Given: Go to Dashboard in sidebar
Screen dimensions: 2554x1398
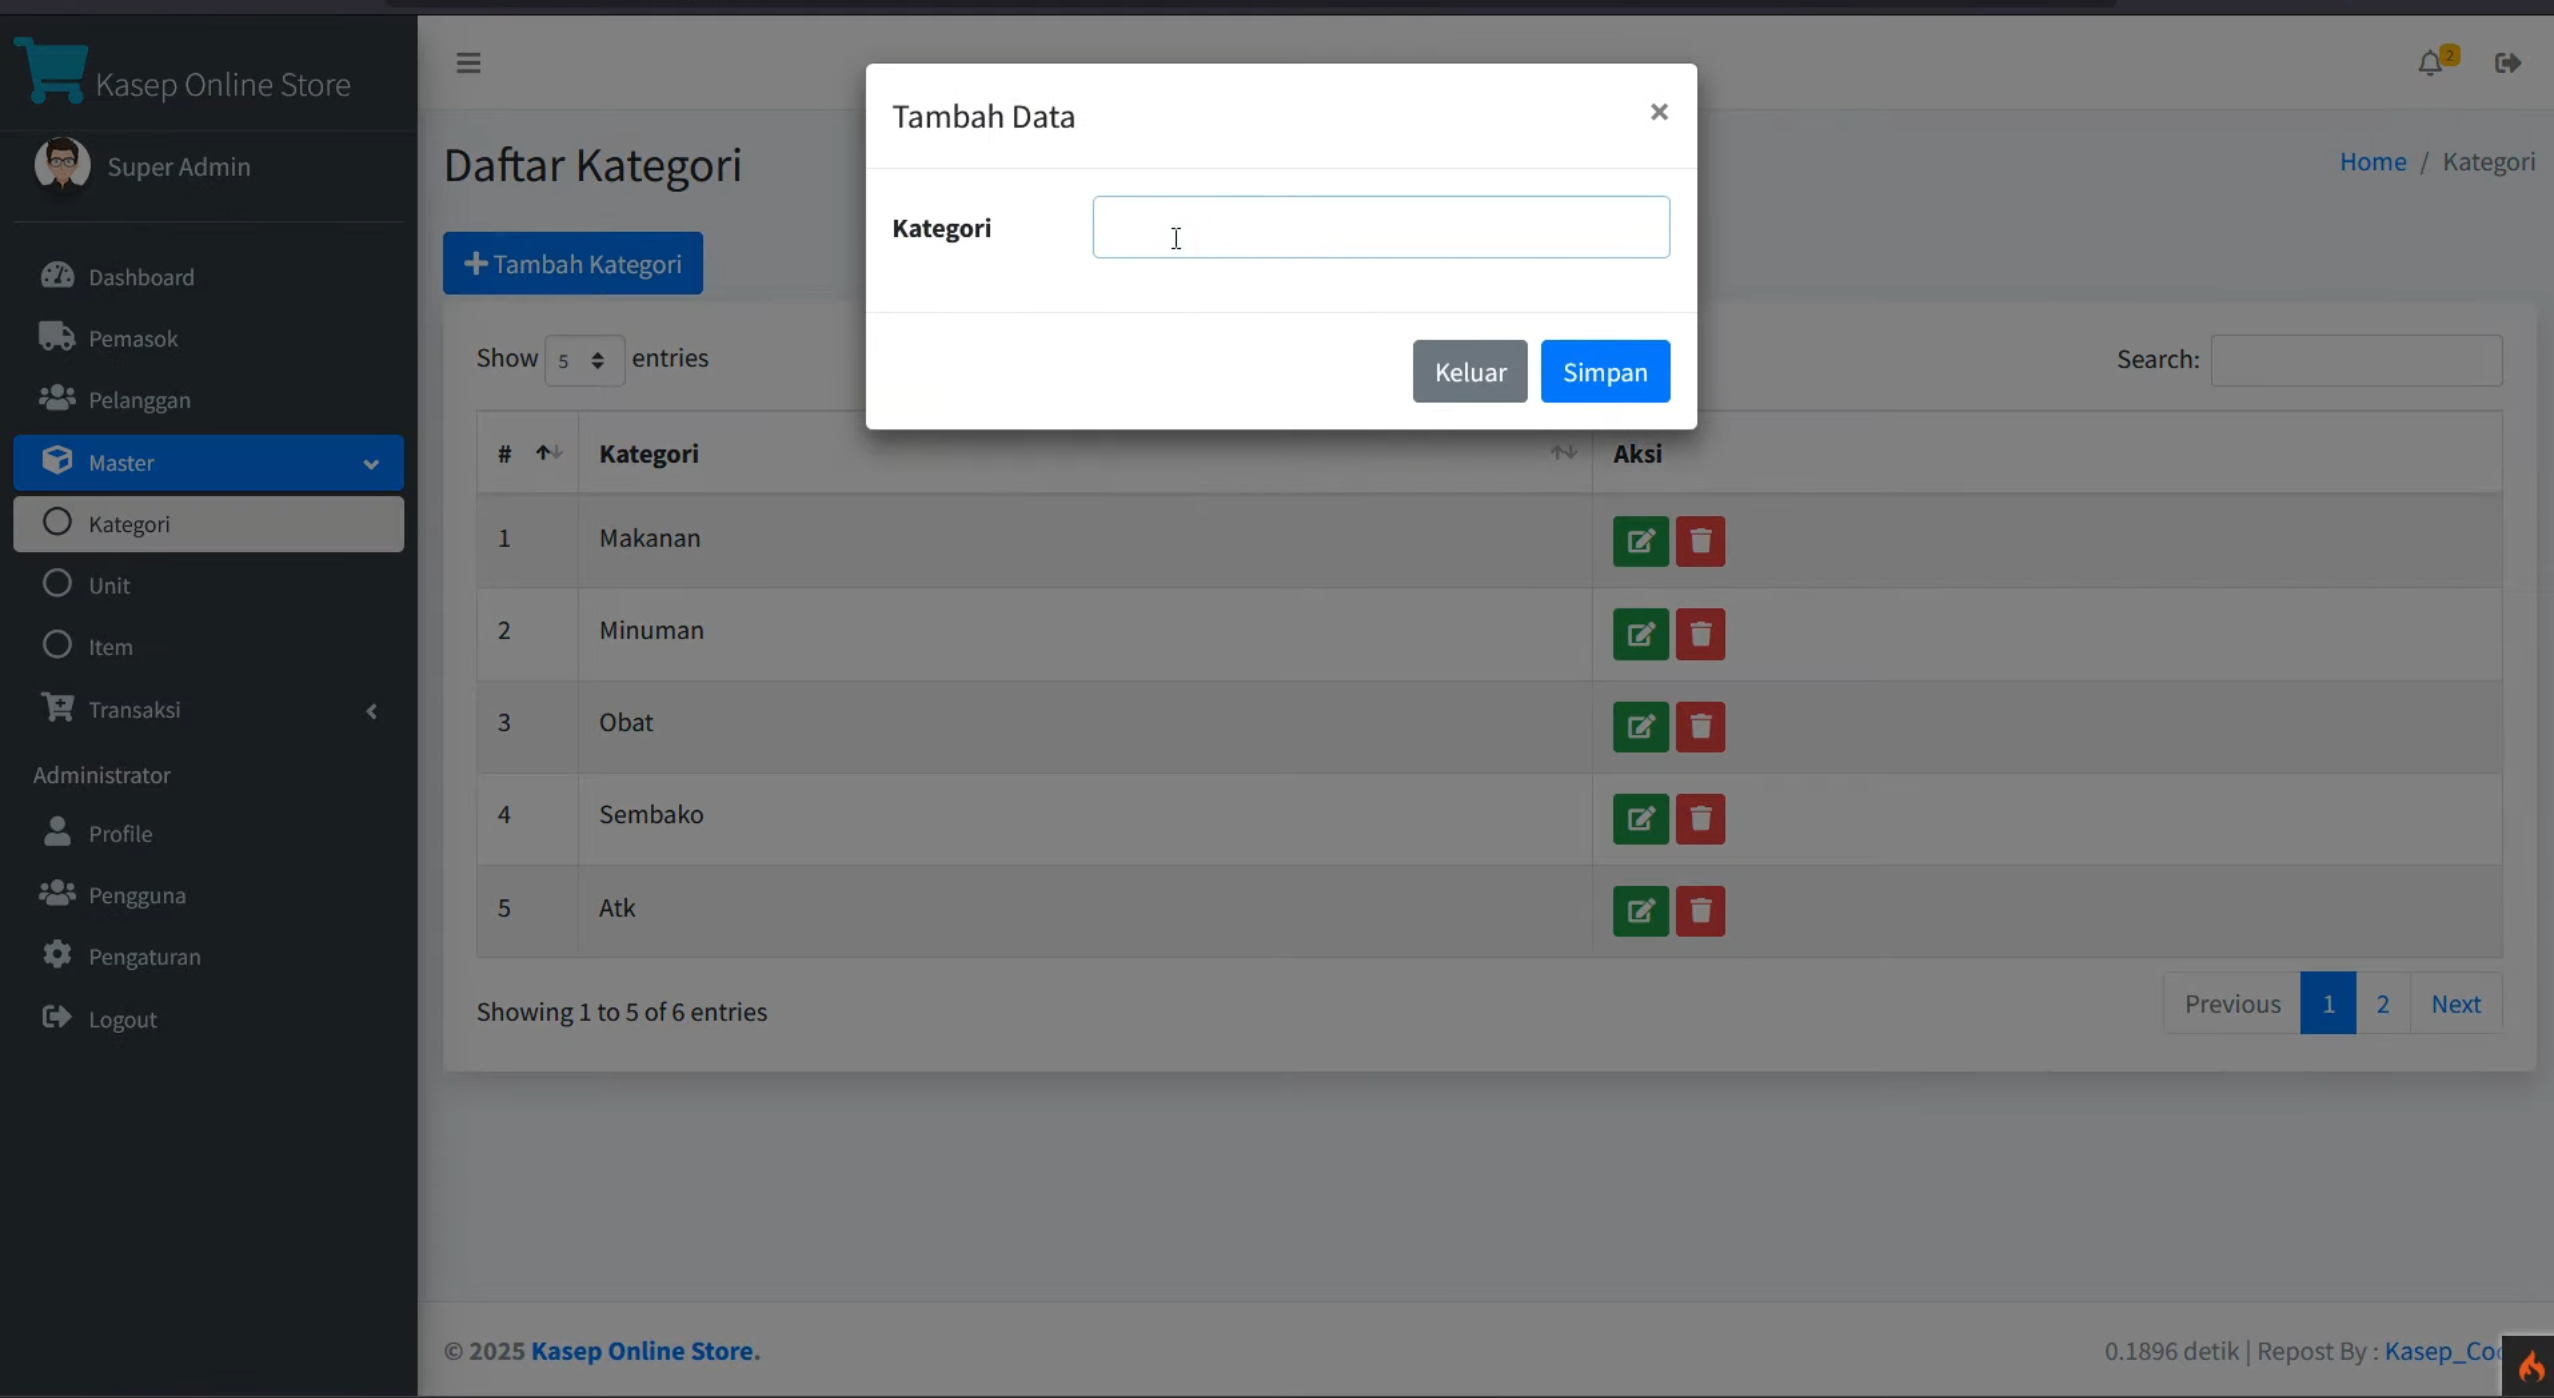Looking at the screenshot, I should click(208, 277).
